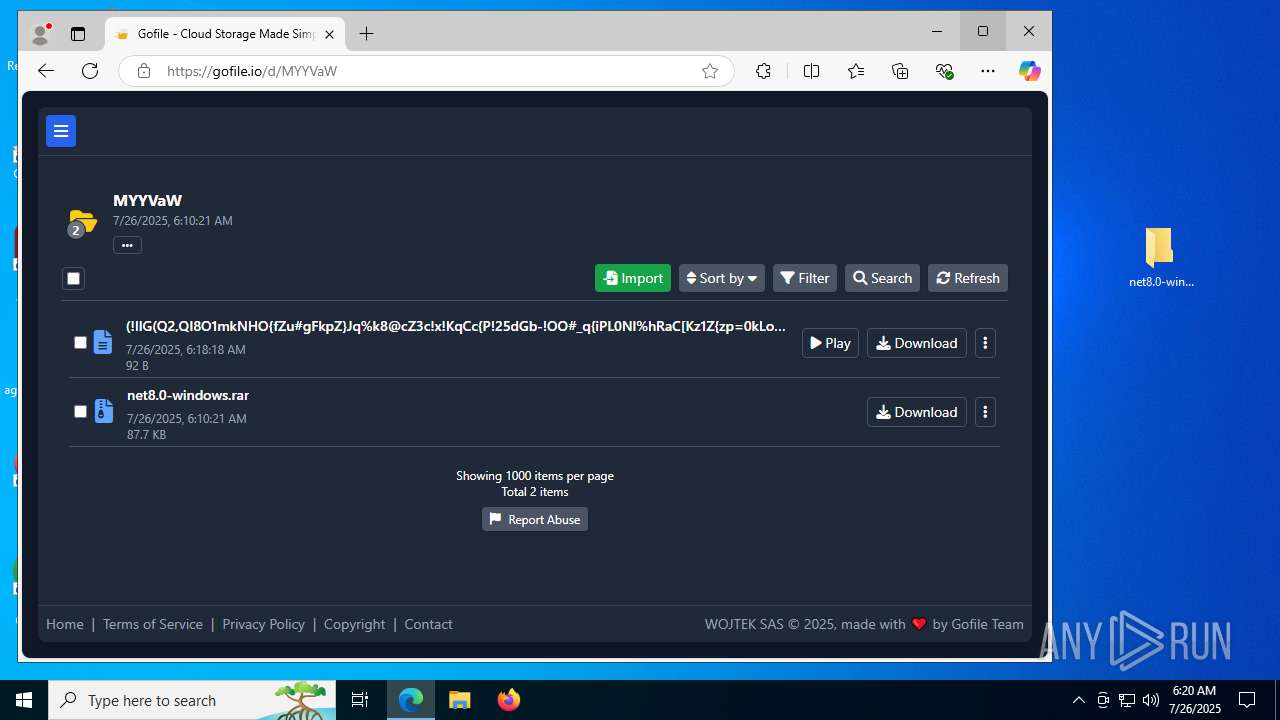This screenshot has height=720, width=1280.
Task: Open the Gofile hamburger menu
Action: [61, 131]
